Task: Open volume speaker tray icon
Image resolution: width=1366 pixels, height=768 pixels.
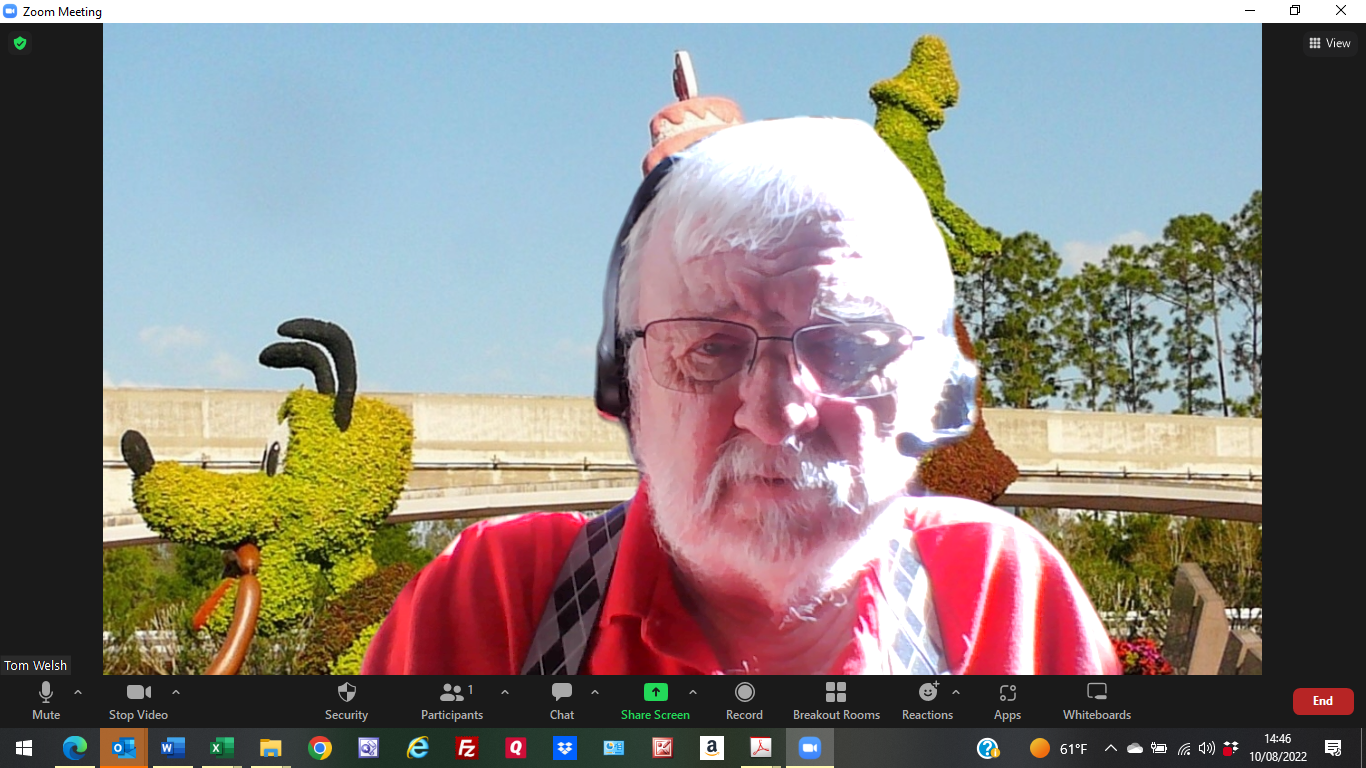Action: (1207, 748)
